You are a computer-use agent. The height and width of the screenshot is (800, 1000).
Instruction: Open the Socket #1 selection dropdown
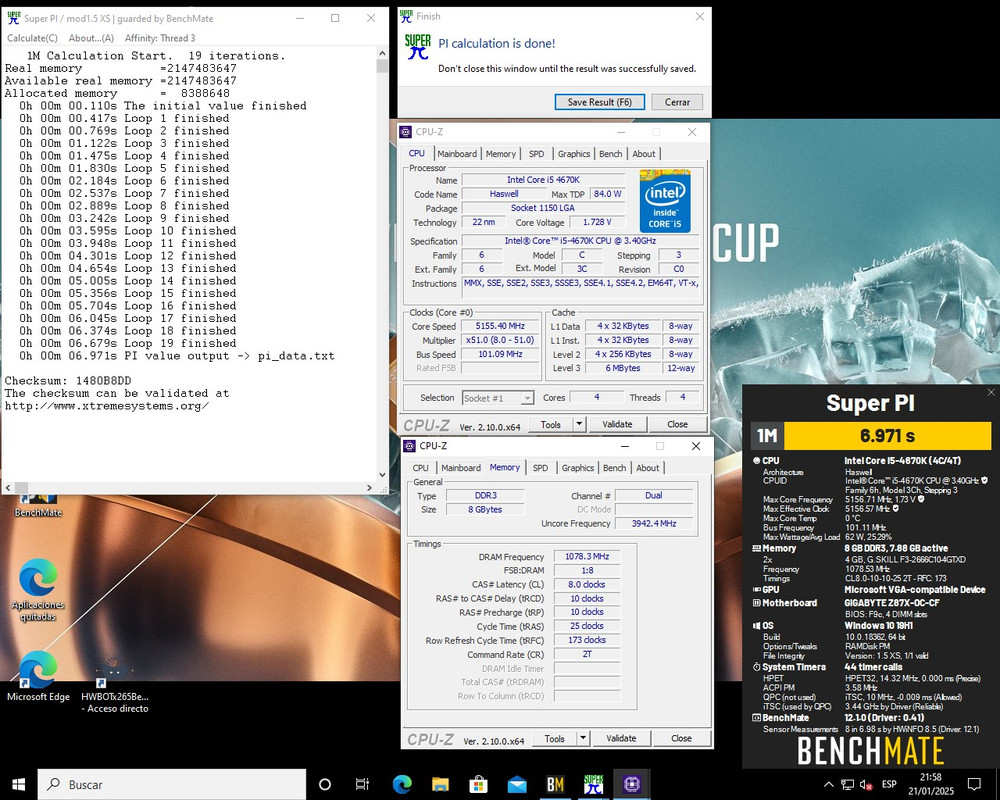point(498,398)
